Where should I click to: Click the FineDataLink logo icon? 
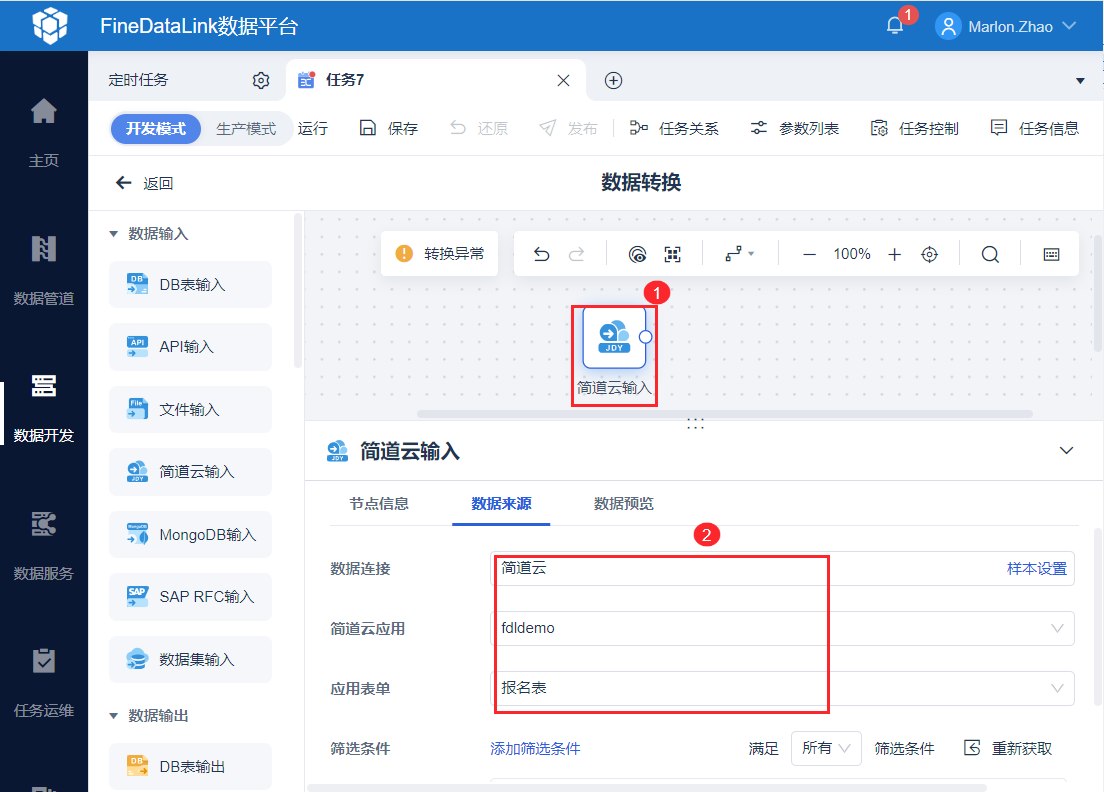pyautogui.click(x=50, y=25)
